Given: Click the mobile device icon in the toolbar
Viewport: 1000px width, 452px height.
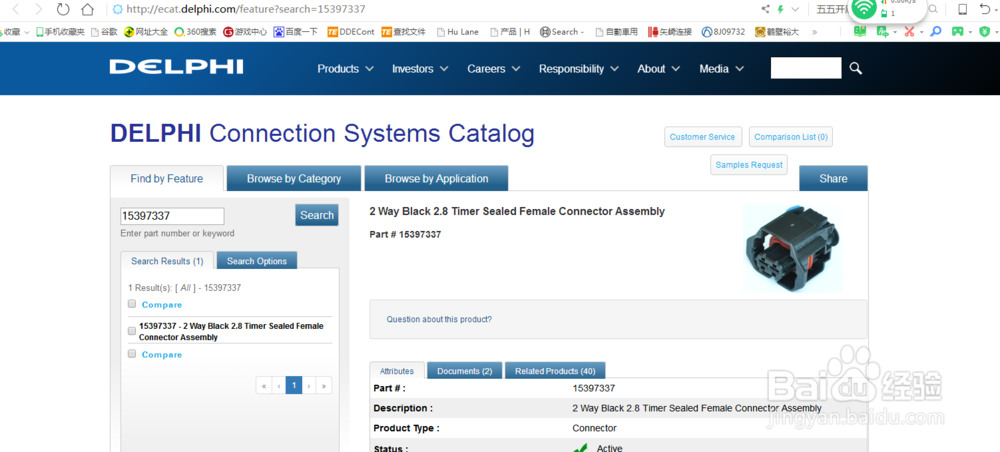Looking at the screenshot, I should click(x=963, y=9).
